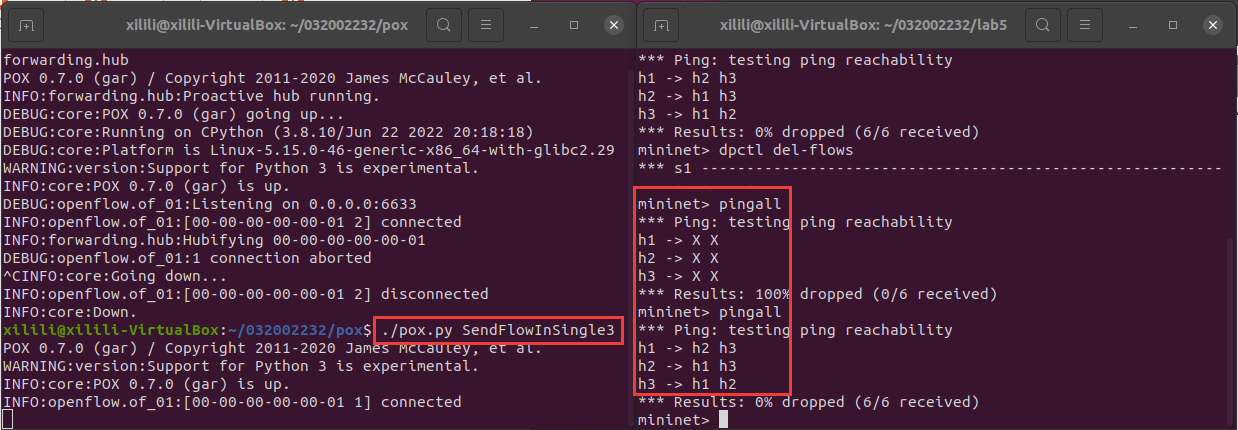Click the ./pox.py SendFlowInSingle3 command text
The width and height of the screenshot is (1238, 430).
click(499, 329)
